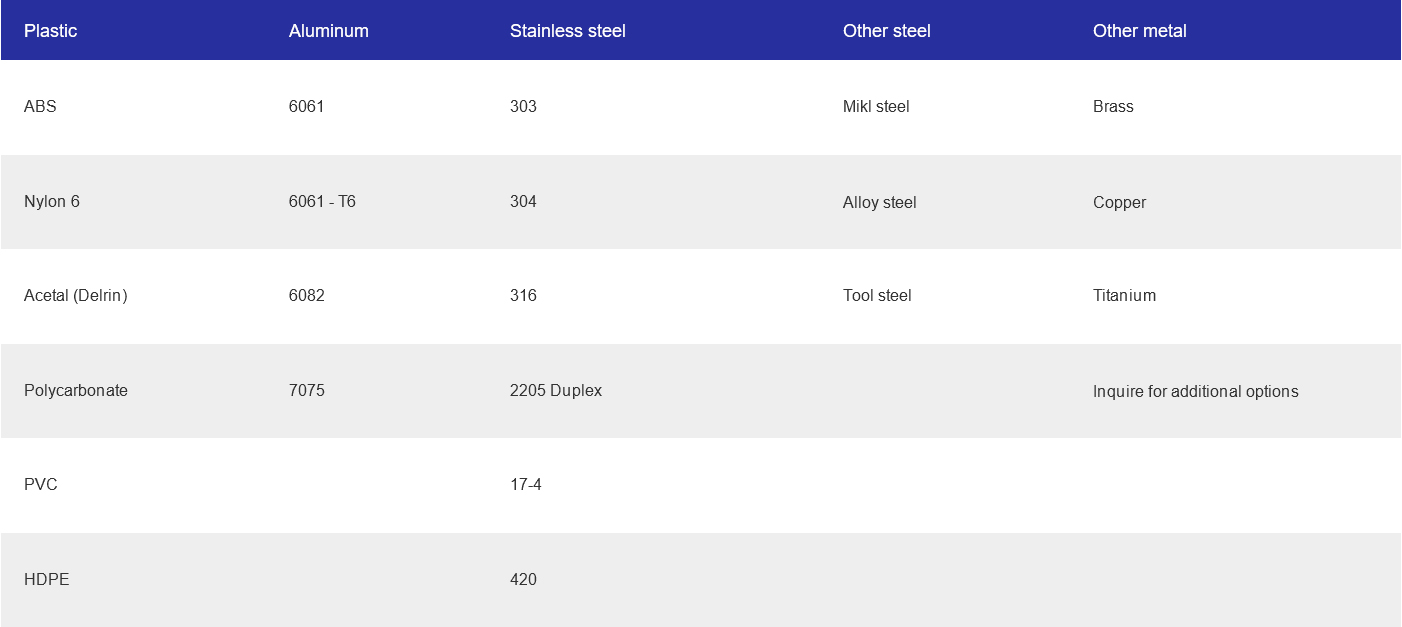Click Inquire for additional options
This screenshot has width=1402, height=627.
1195,391
